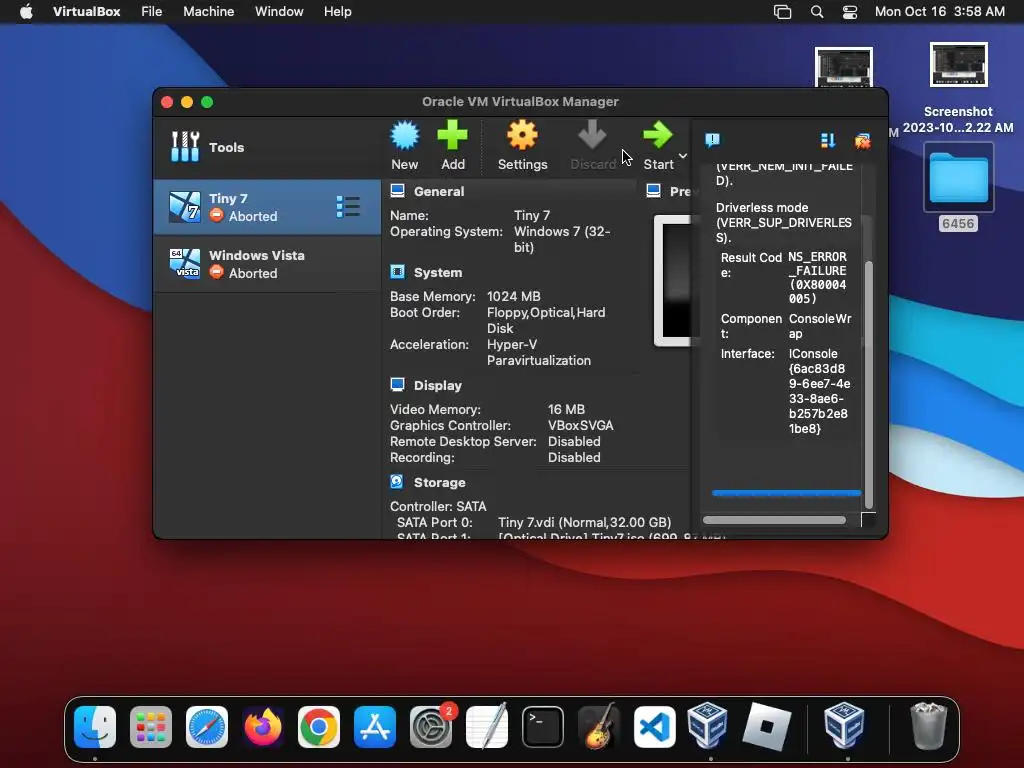1024x768 pixels.
Task: Open Terminal from the dock
Action: [x=543, y=727]
